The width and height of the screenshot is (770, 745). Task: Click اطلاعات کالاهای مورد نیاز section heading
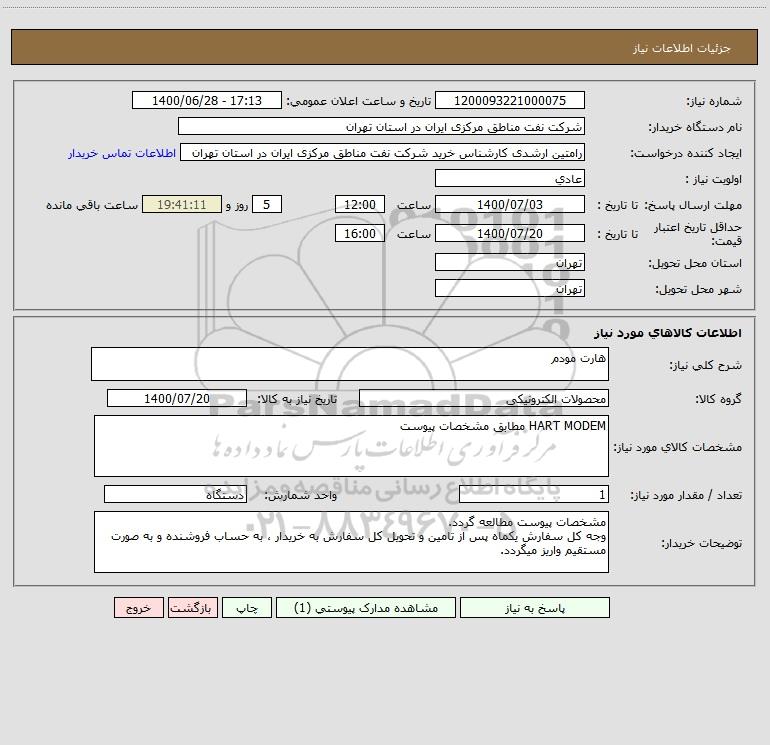click(668, 333)
